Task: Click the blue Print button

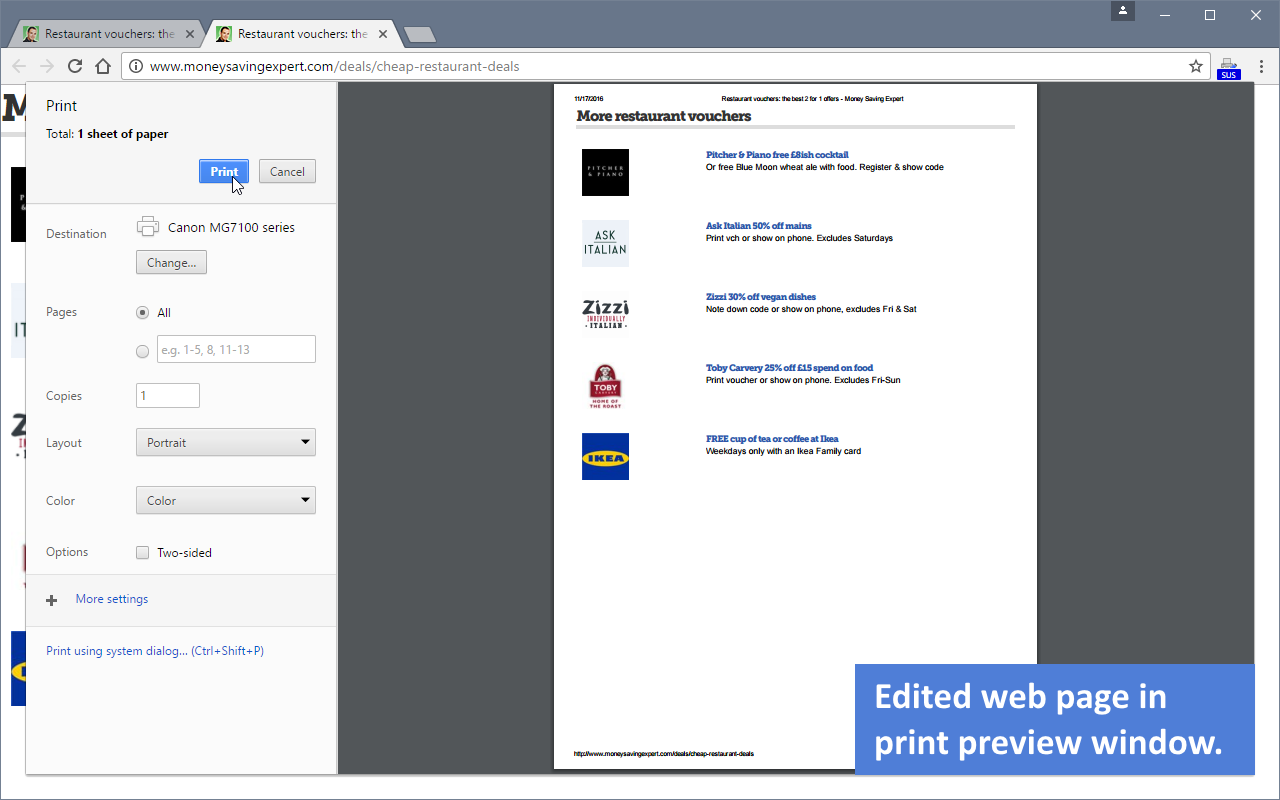Action: click(224, 171)
